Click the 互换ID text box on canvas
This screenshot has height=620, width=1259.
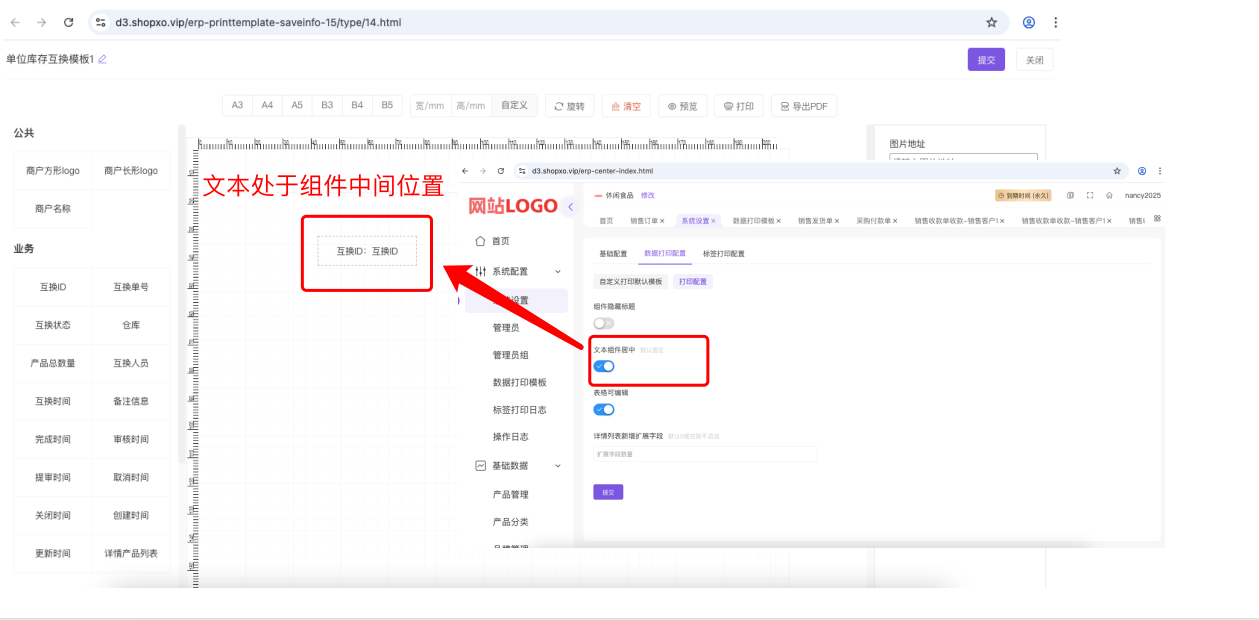[x=367, y=251]
